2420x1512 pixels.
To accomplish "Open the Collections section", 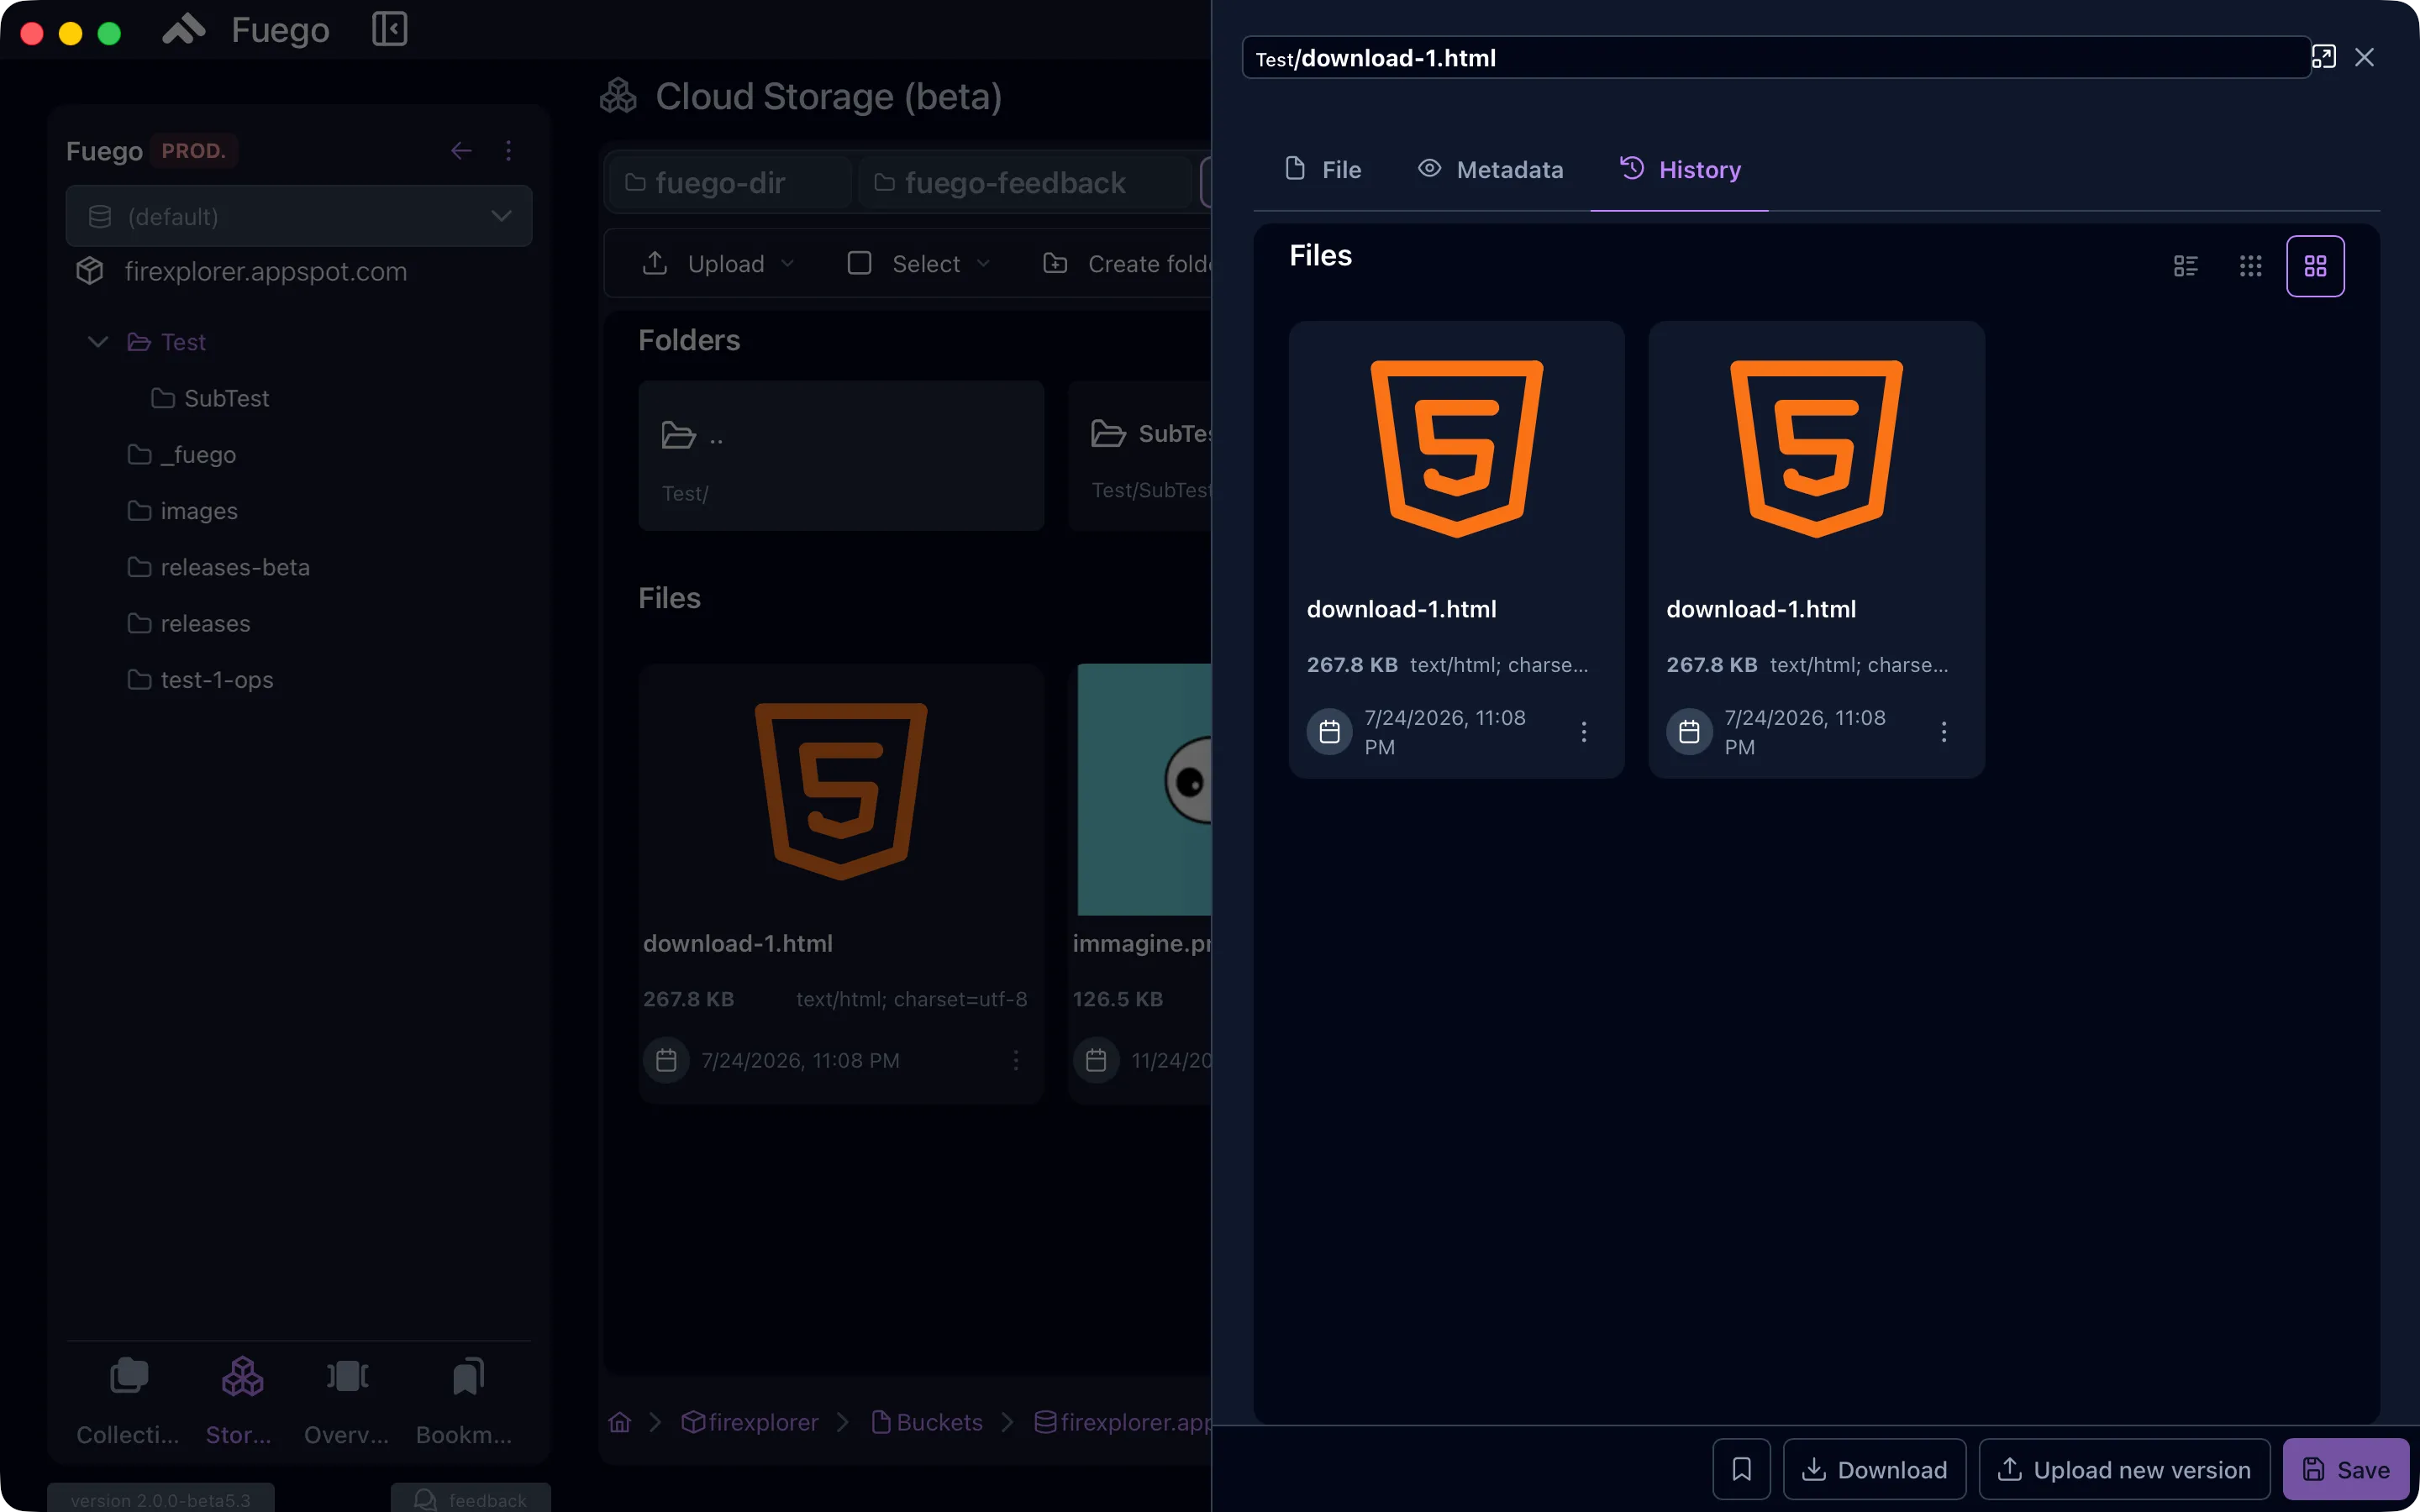I will click(x=128, y=1400).
